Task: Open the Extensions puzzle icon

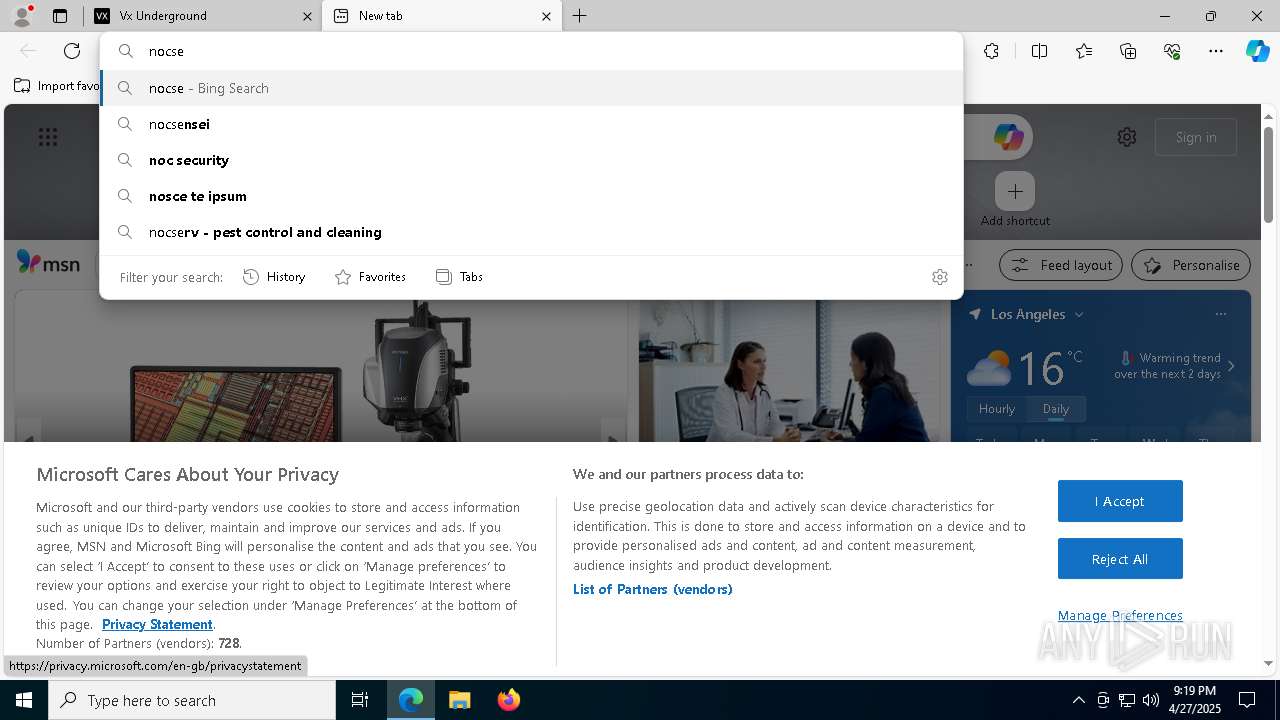Action: pos(991,51)
